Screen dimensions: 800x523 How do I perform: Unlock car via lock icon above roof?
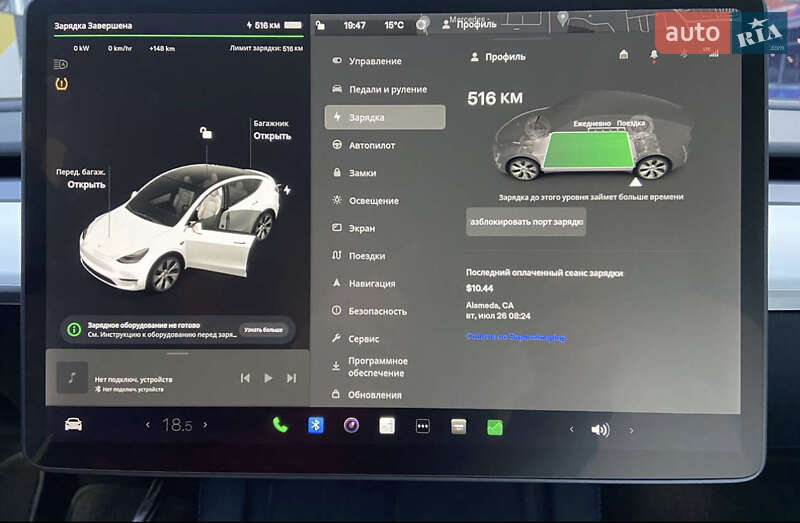(x=206, y=132)
